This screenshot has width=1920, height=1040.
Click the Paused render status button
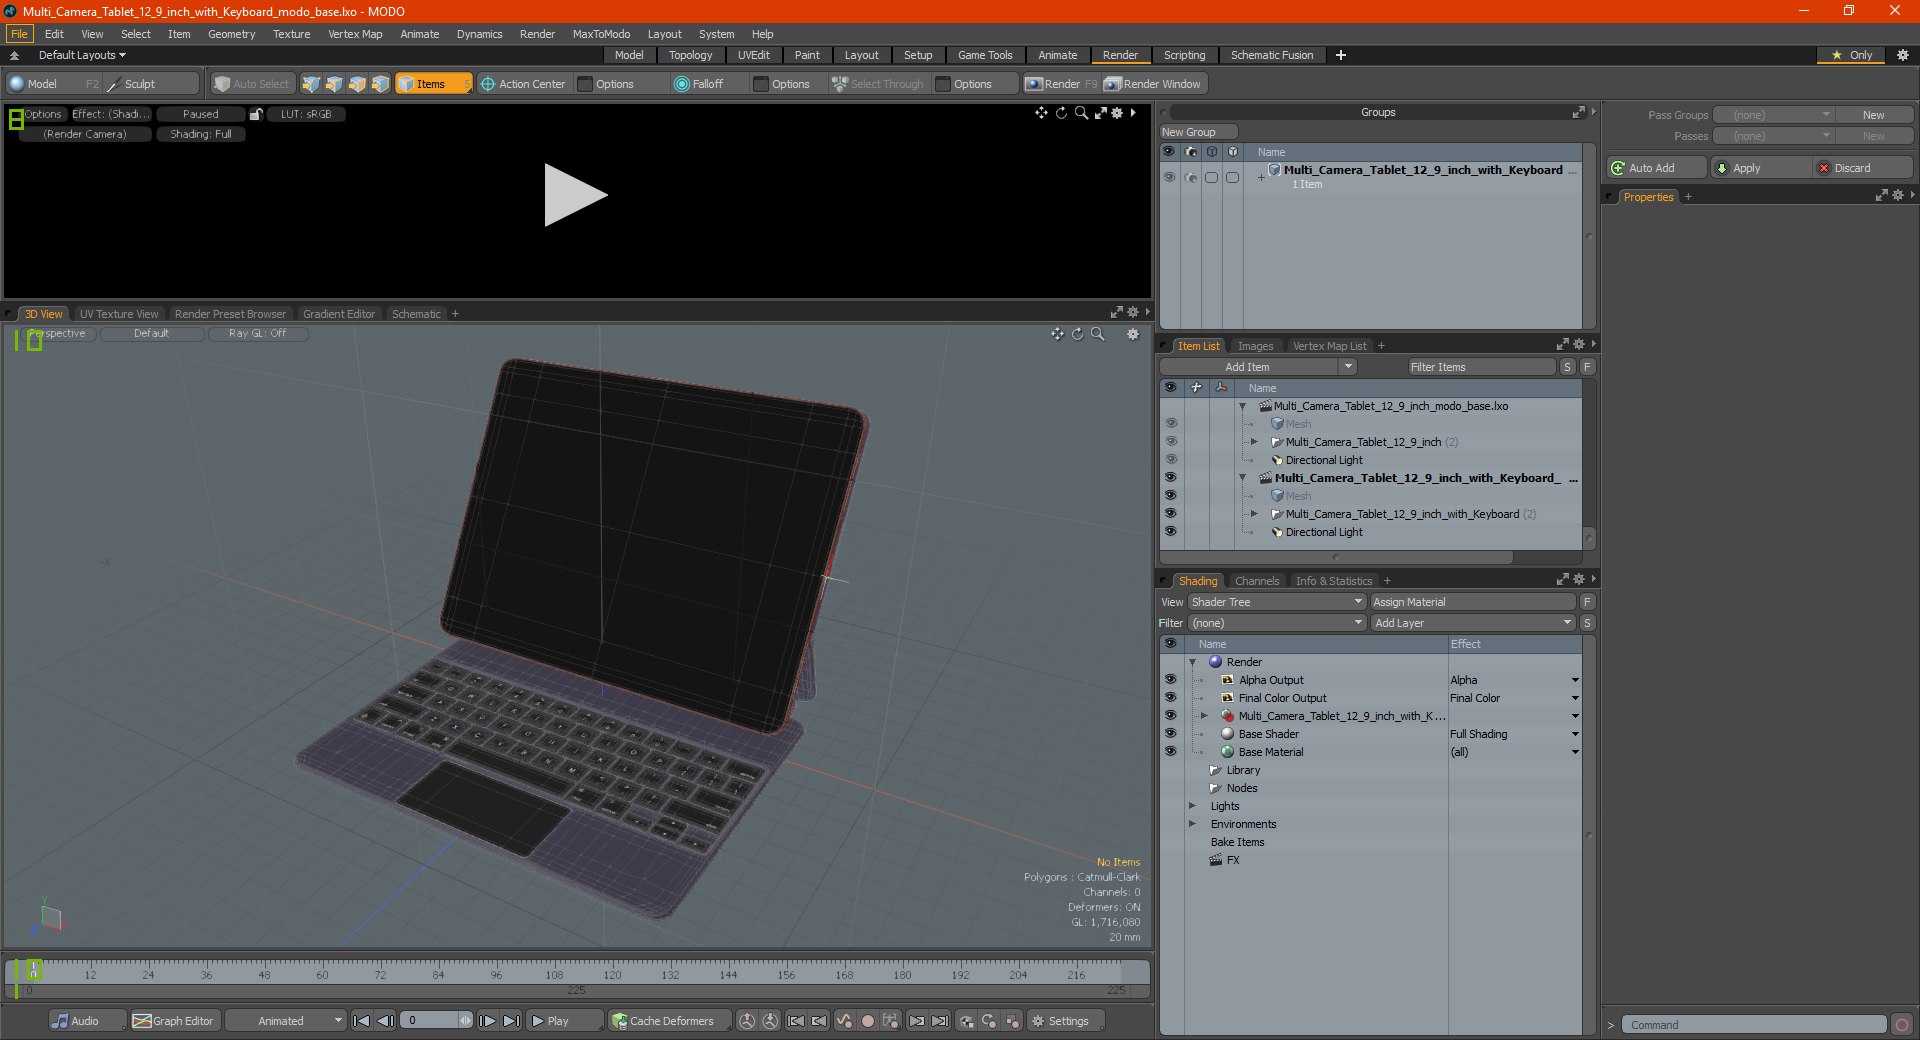click(201, 114)
